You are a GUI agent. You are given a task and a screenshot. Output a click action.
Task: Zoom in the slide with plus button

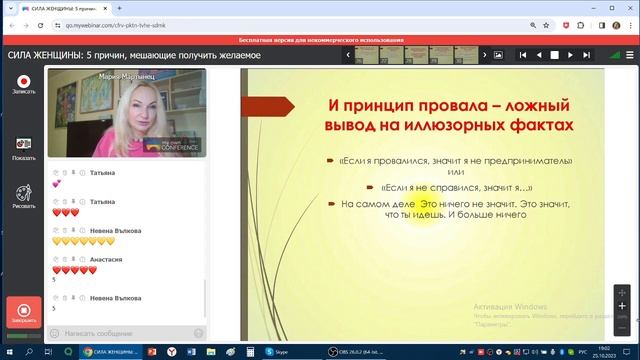(x=622, y=306)
